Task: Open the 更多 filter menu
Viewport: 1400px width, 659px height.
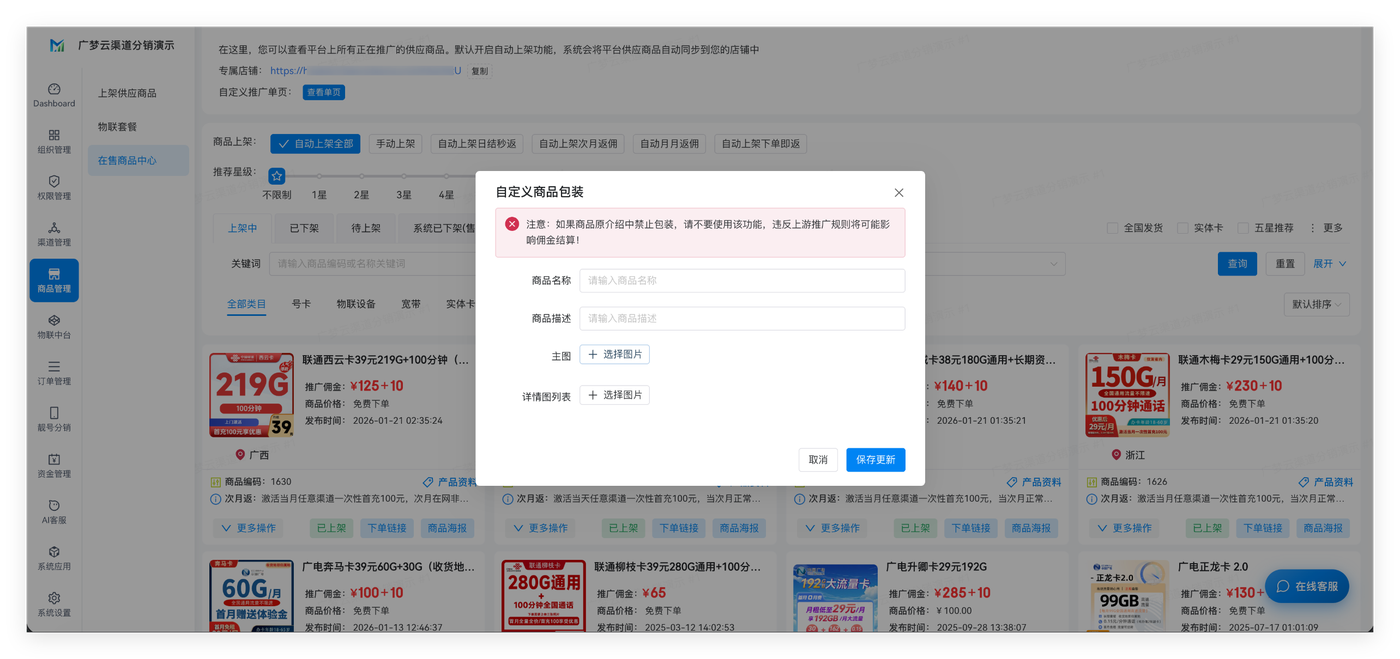Action: (1327, 228)
